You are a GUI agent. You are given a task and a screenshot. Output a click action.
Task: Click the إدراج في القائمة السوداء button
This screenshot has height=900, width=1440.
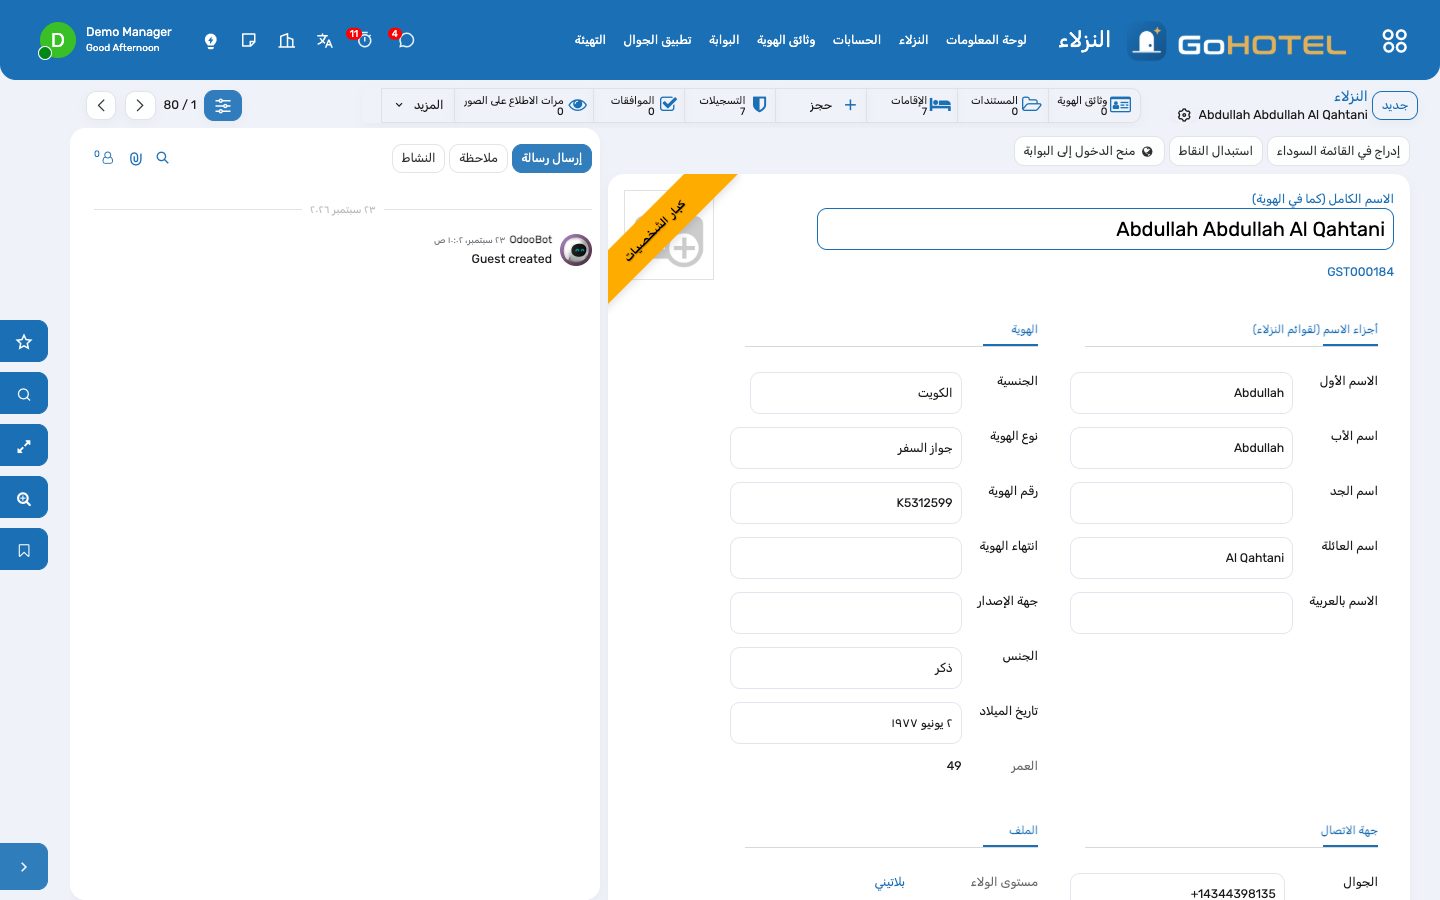[x=1338, y=151]
